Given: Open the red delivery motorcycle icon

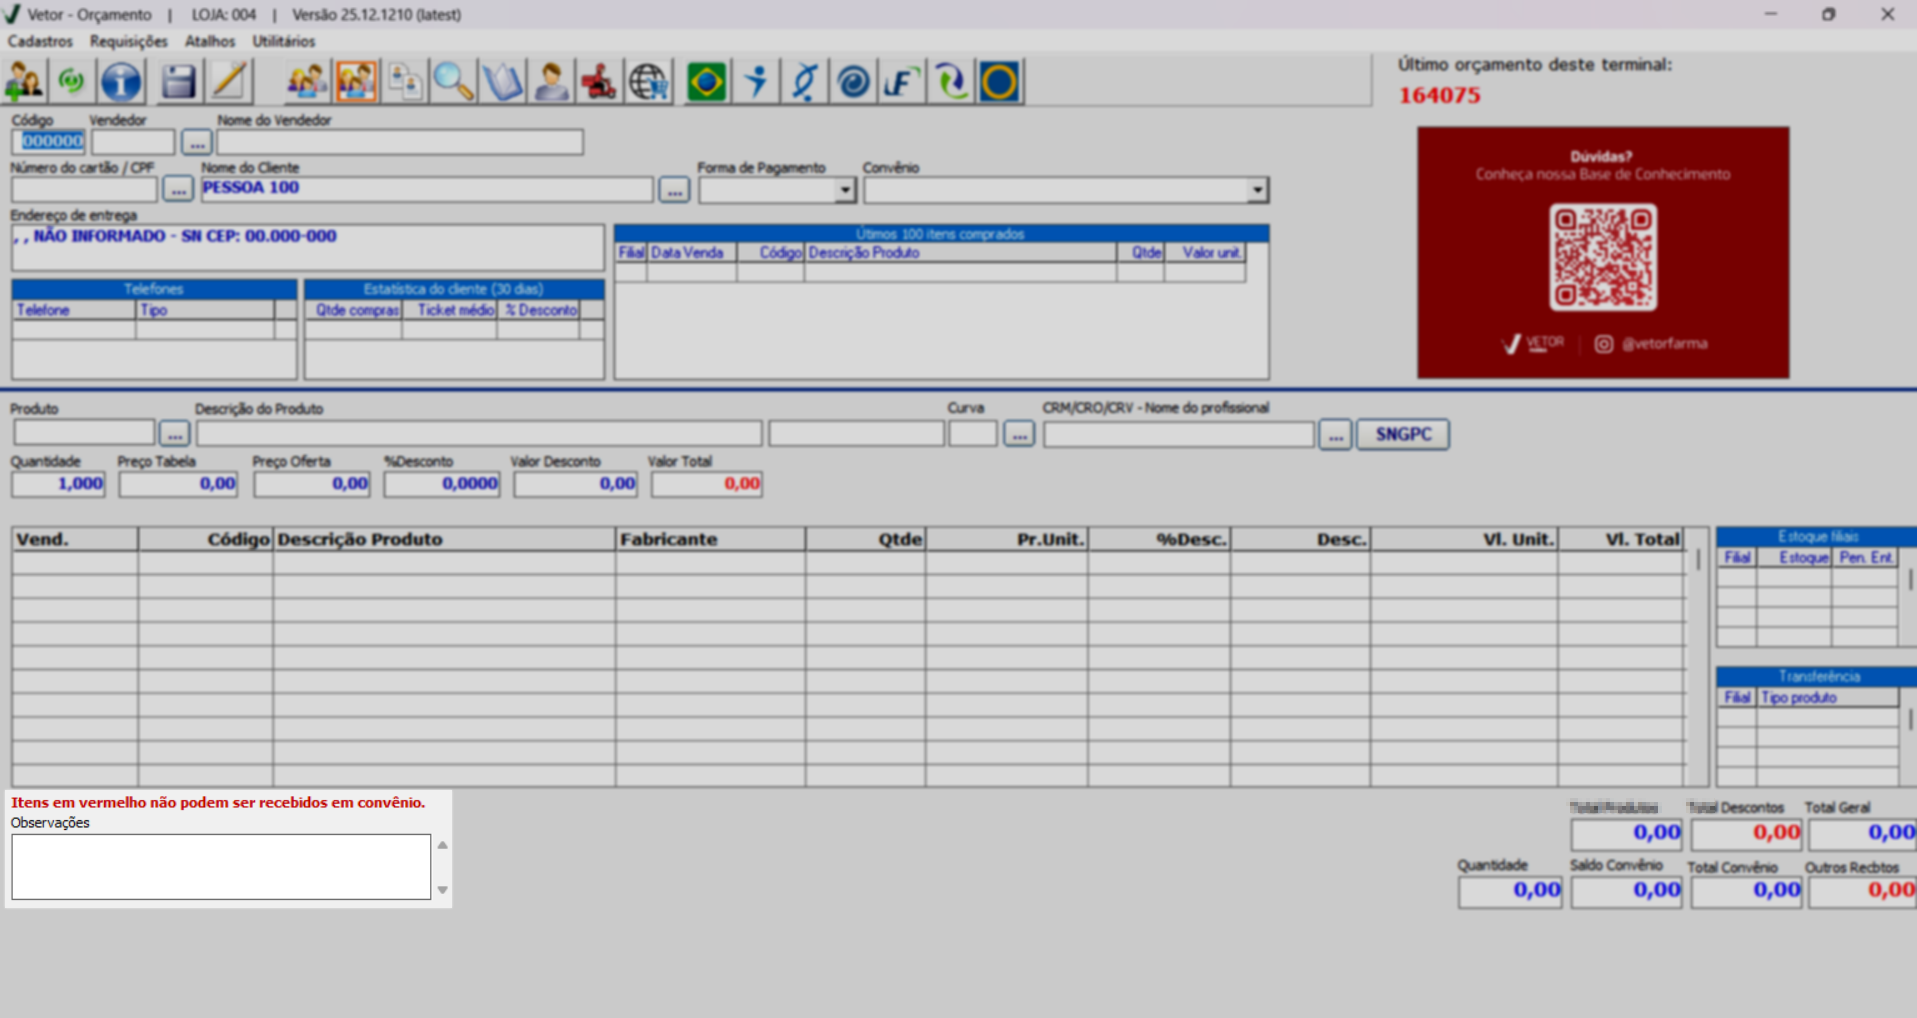Looking at the screenshot, I should pyautogui.click(x=600, y=81).
